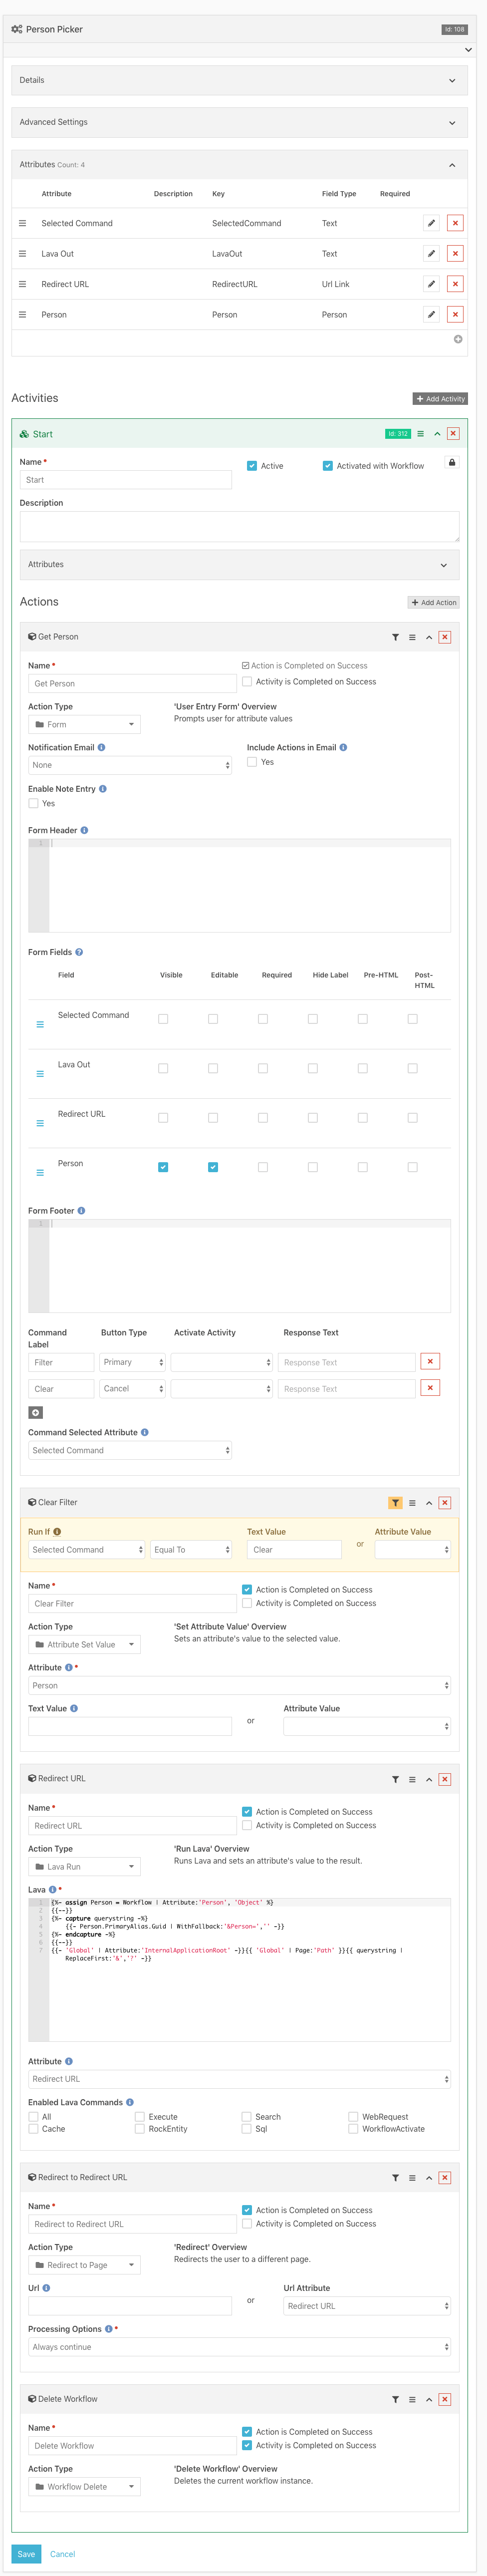The image size is (487, 2576).
Task: Delete the Start activity using the red X
Action: 453,434
